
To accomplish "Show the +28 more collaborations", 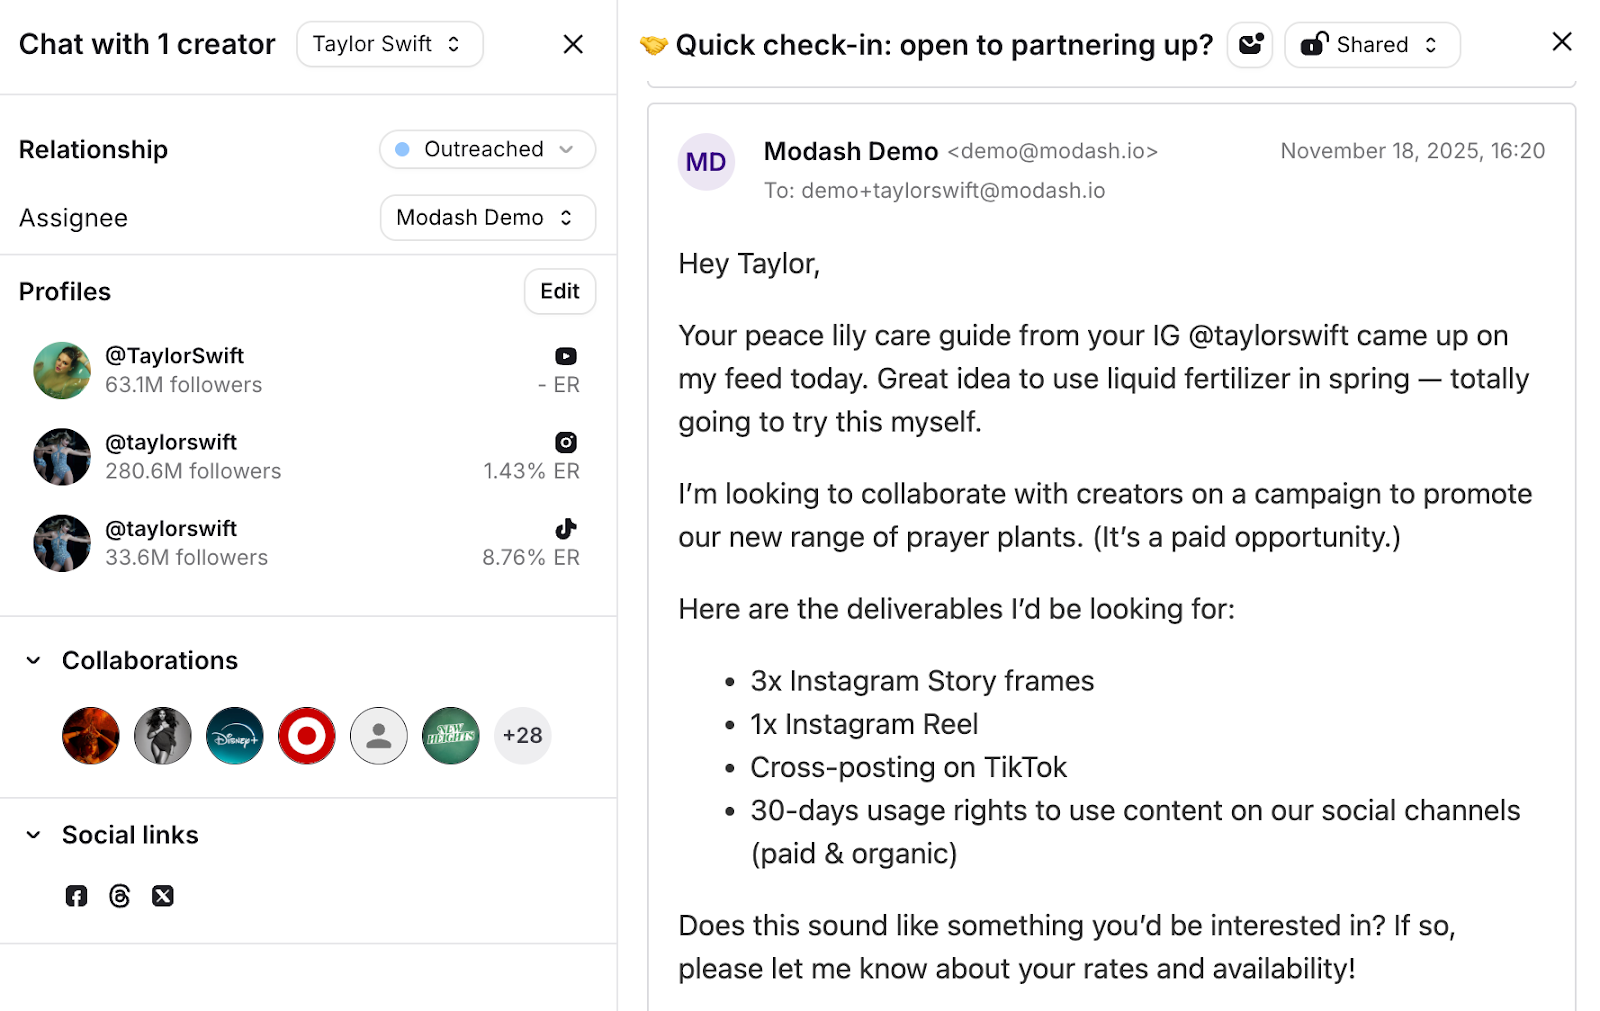I will 523,736.
